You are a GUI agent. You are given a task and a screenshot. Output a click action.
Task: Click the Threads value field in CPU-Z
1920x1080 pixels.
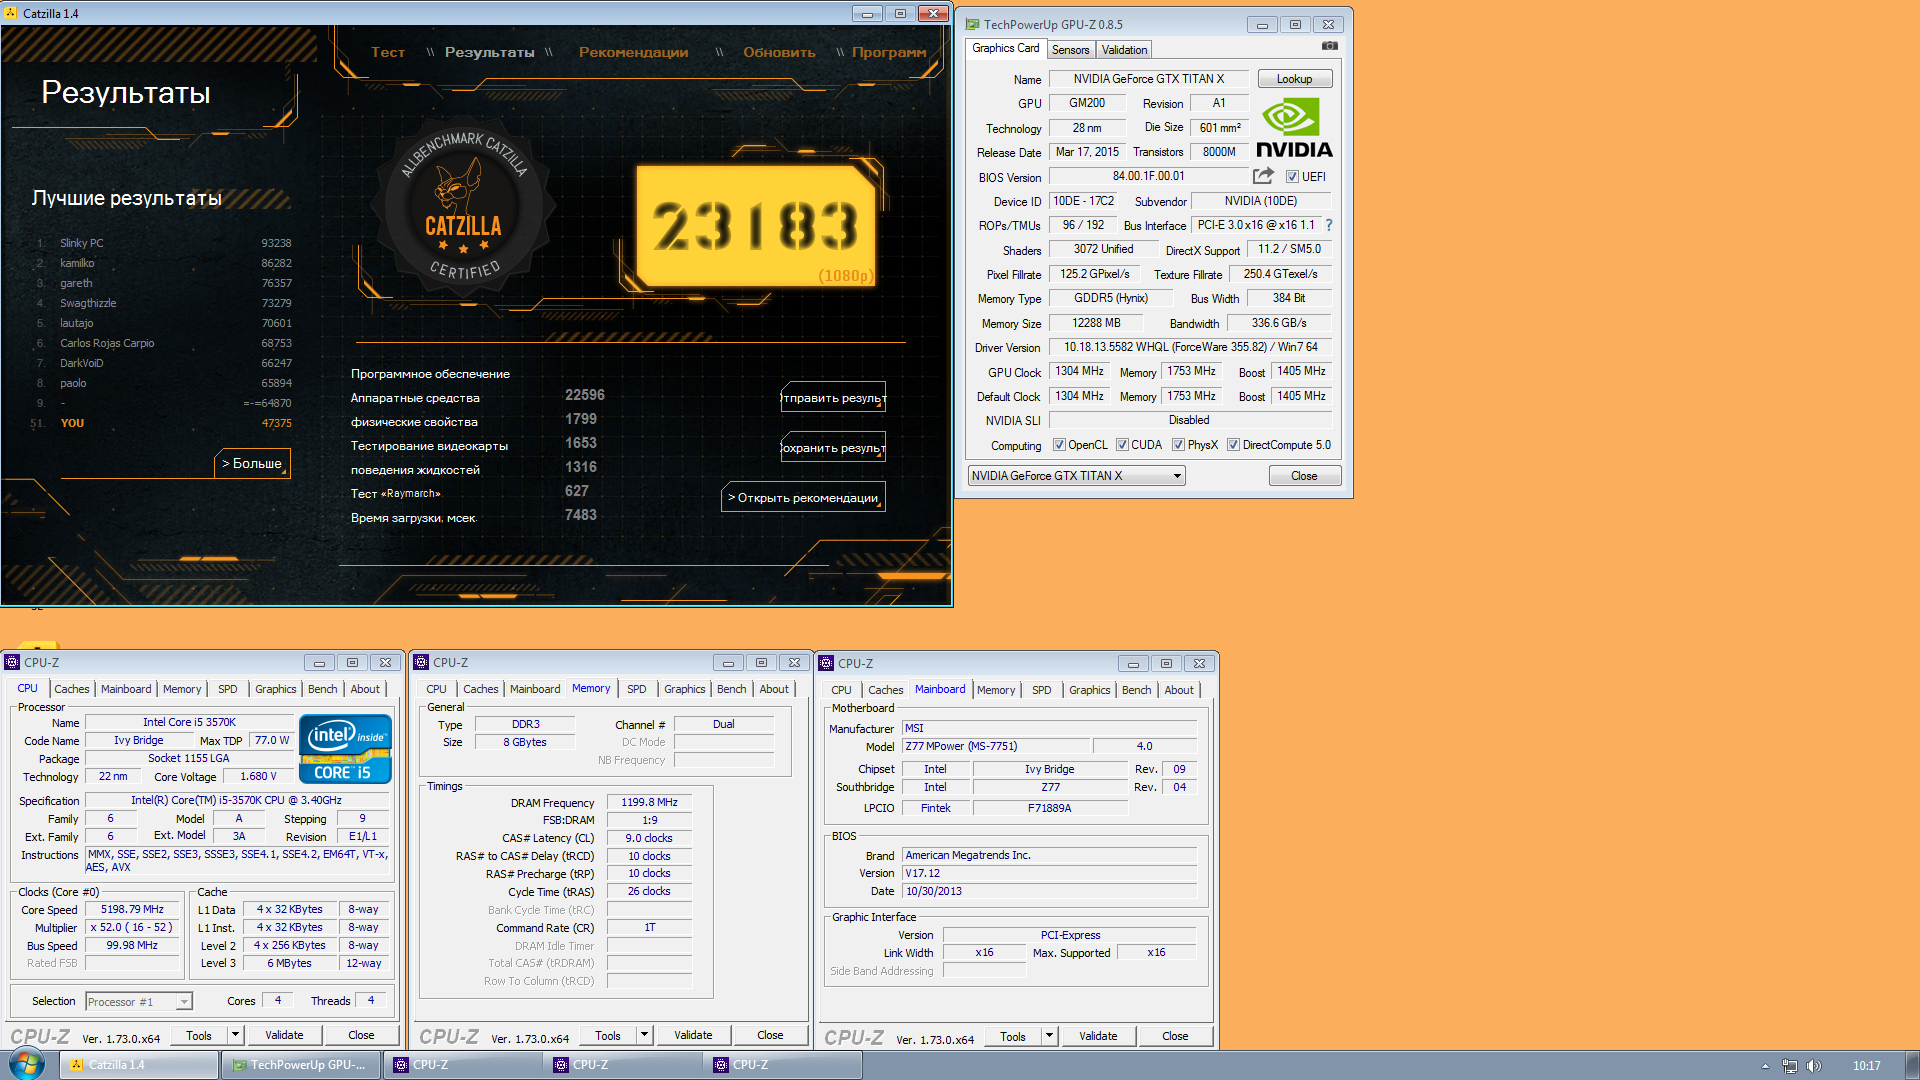[x=370, y=1000]
